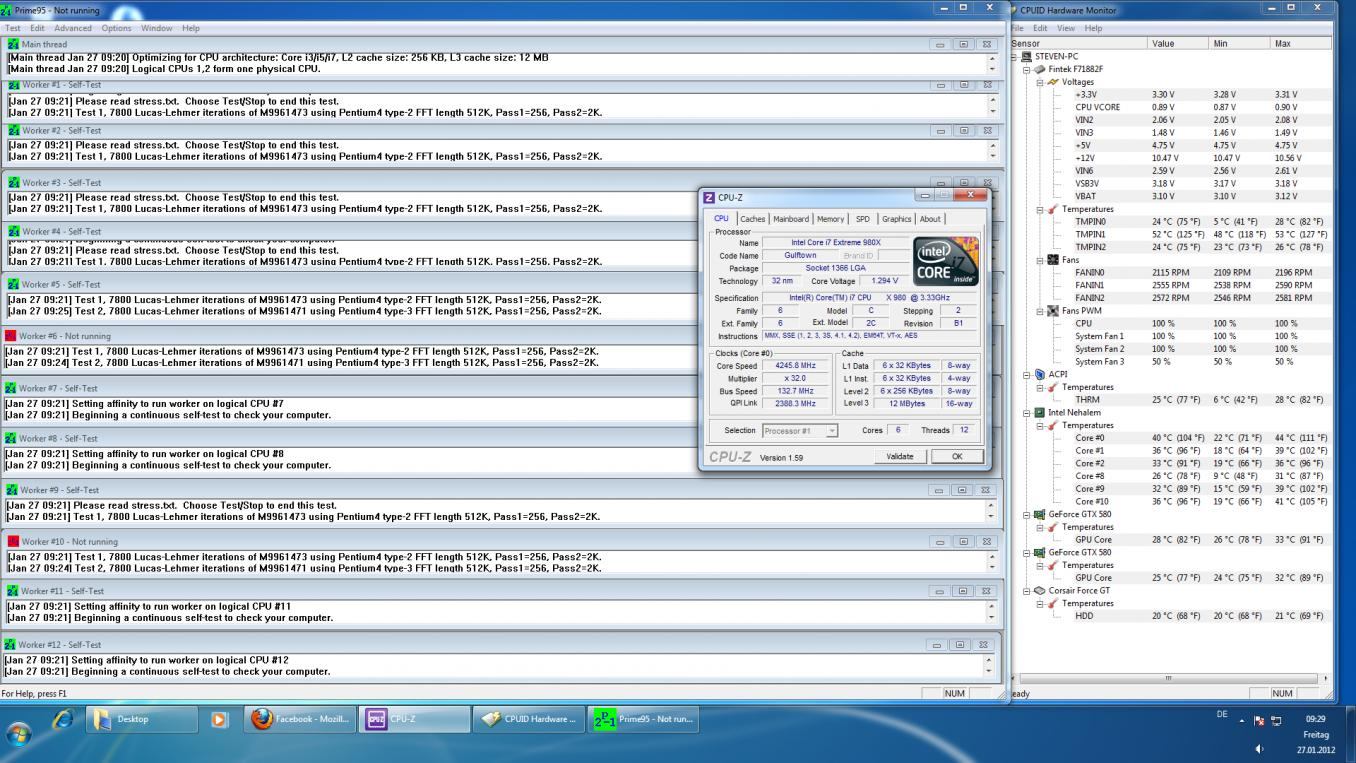Click the Worker #1 window scroll down arrow

992,111
